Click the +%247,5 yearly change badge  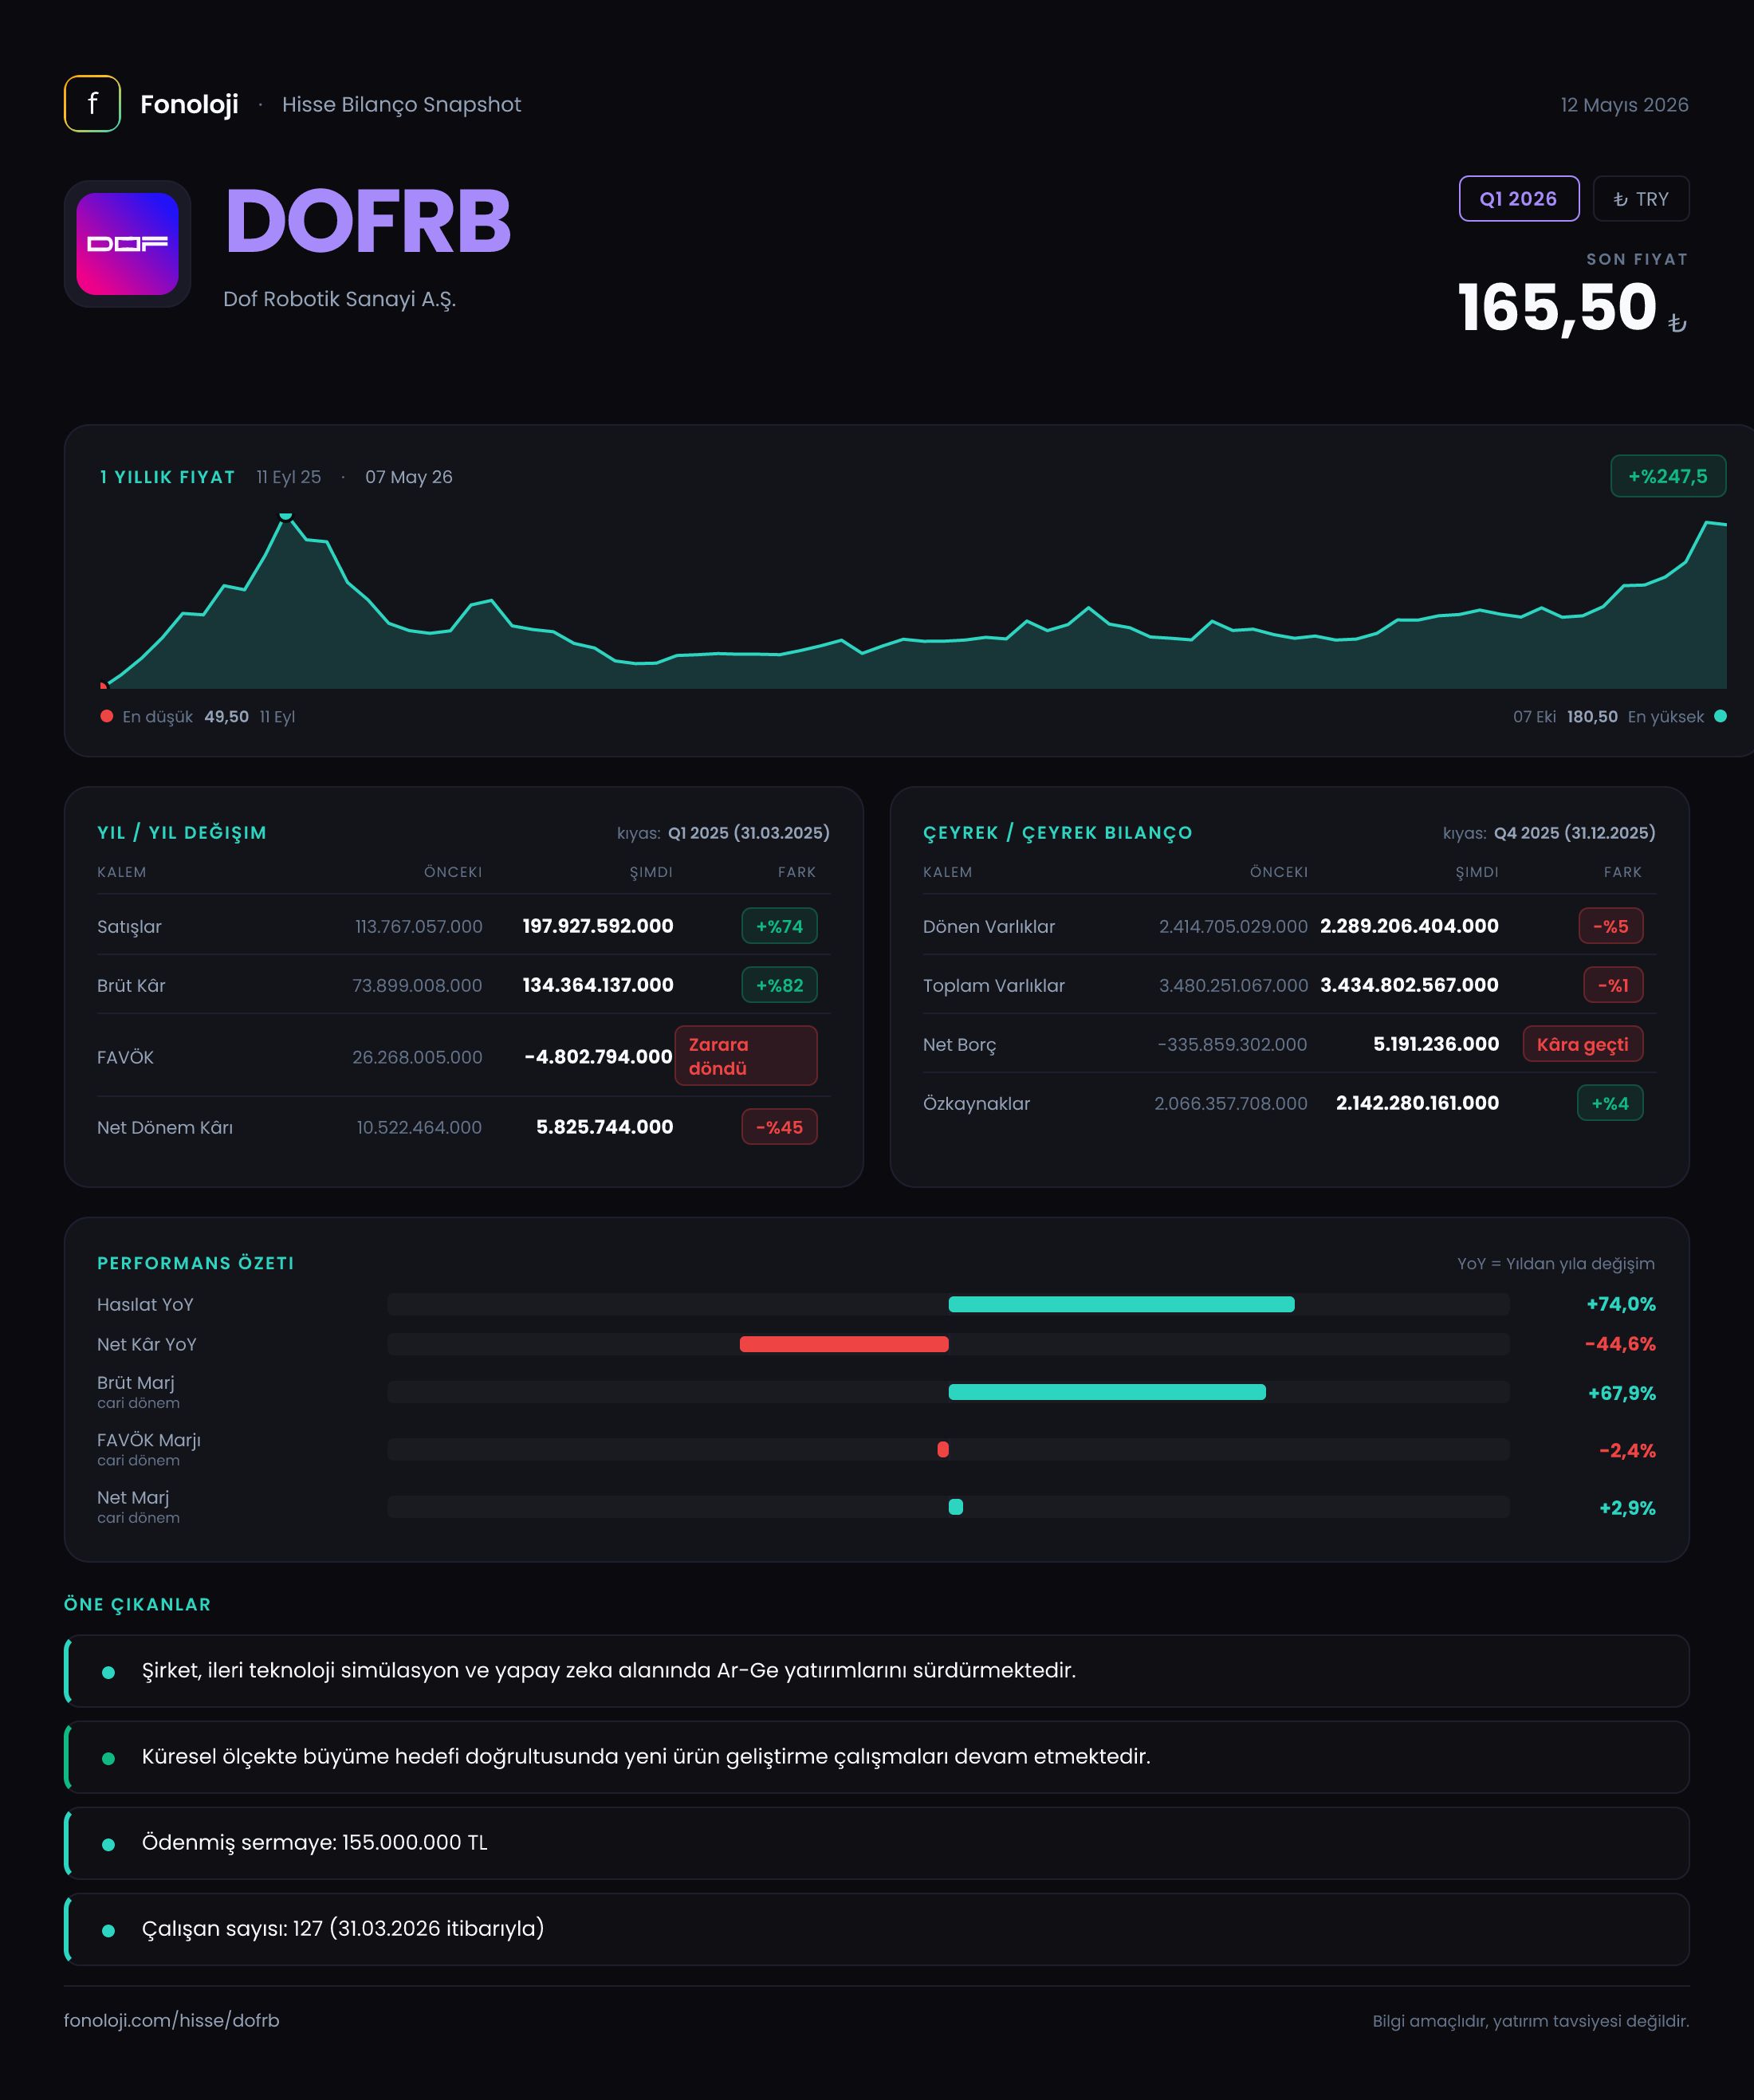(1667, 476)
